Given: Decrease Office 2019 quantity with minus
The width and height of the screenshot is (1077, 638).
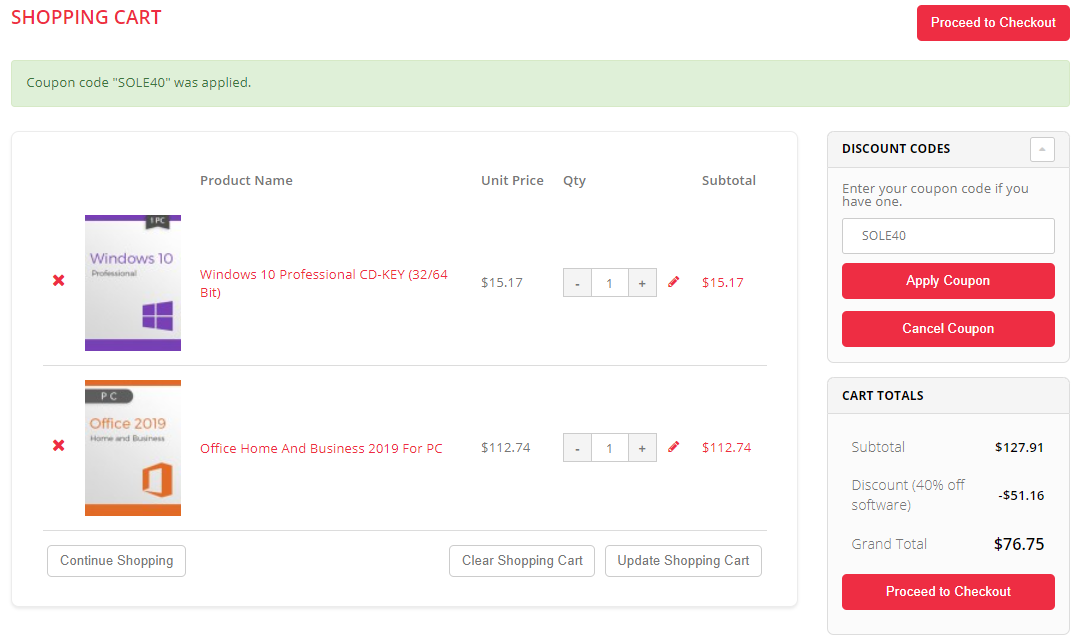Looking at the screenshot, I should click(x=577, y=448).
